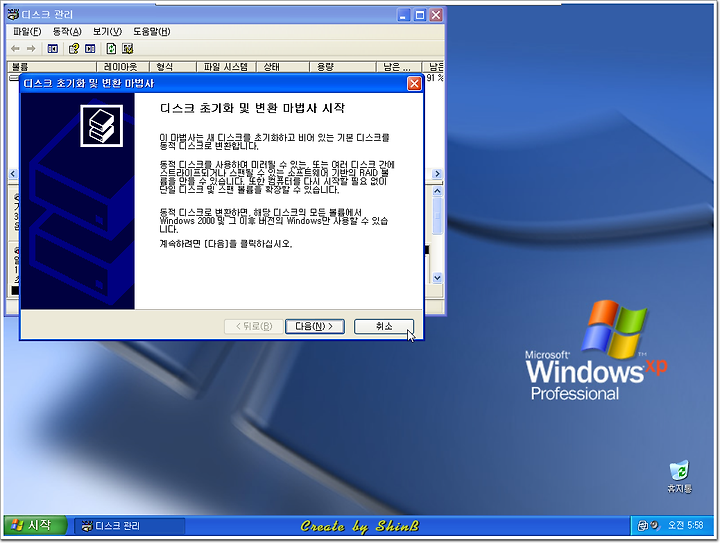Sort by the 볼륨 column header
This screenshot has height=543, width=720.
[x=52, y=67]
